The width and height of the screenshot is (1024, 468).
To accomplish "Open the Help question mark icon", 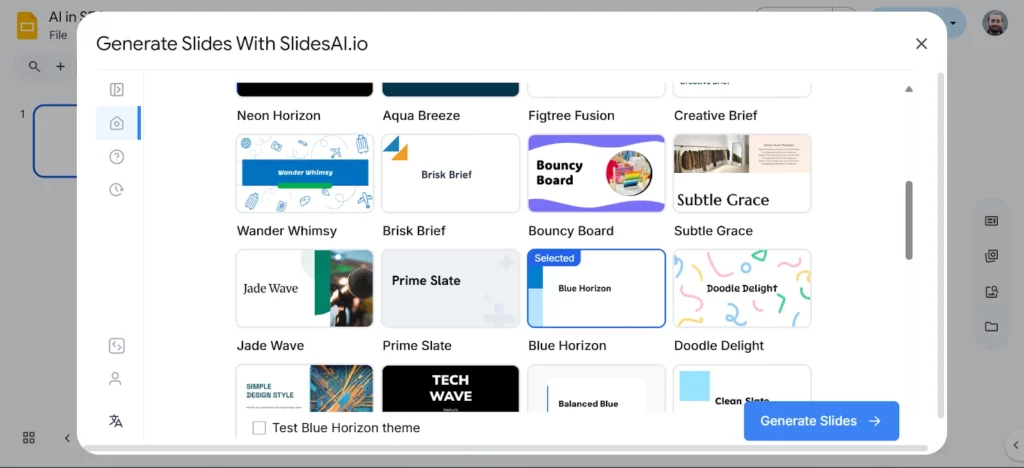I will [117, 156].
